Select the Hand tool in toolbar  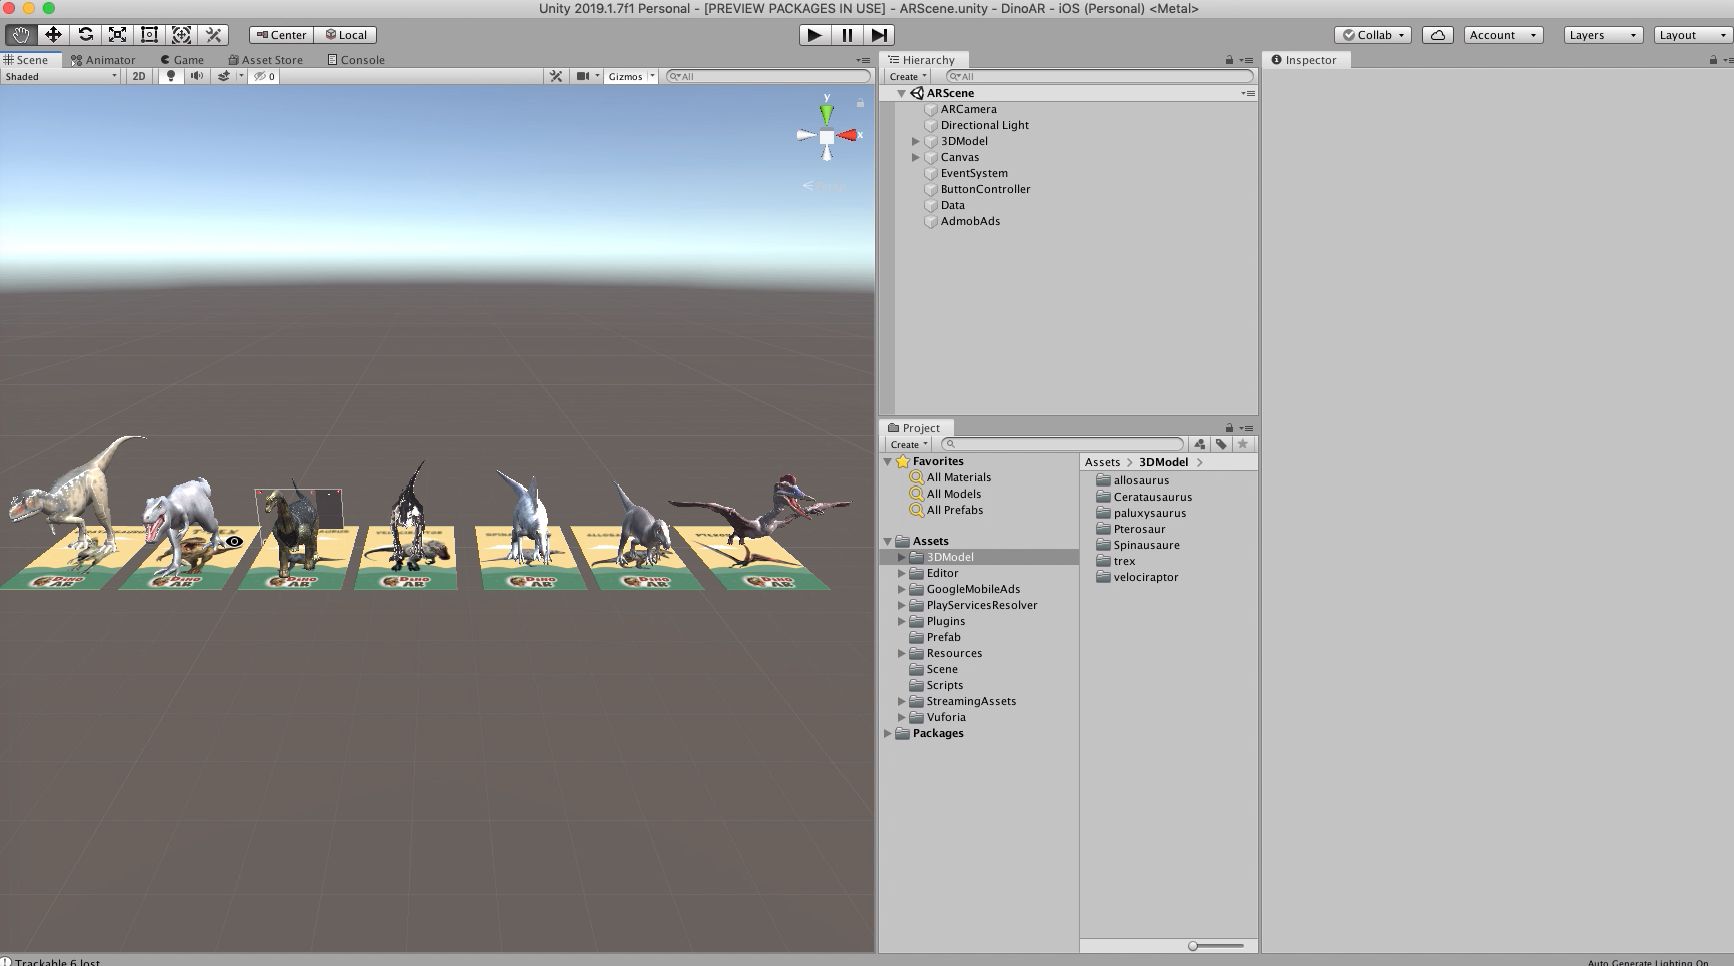coord(21,35)
